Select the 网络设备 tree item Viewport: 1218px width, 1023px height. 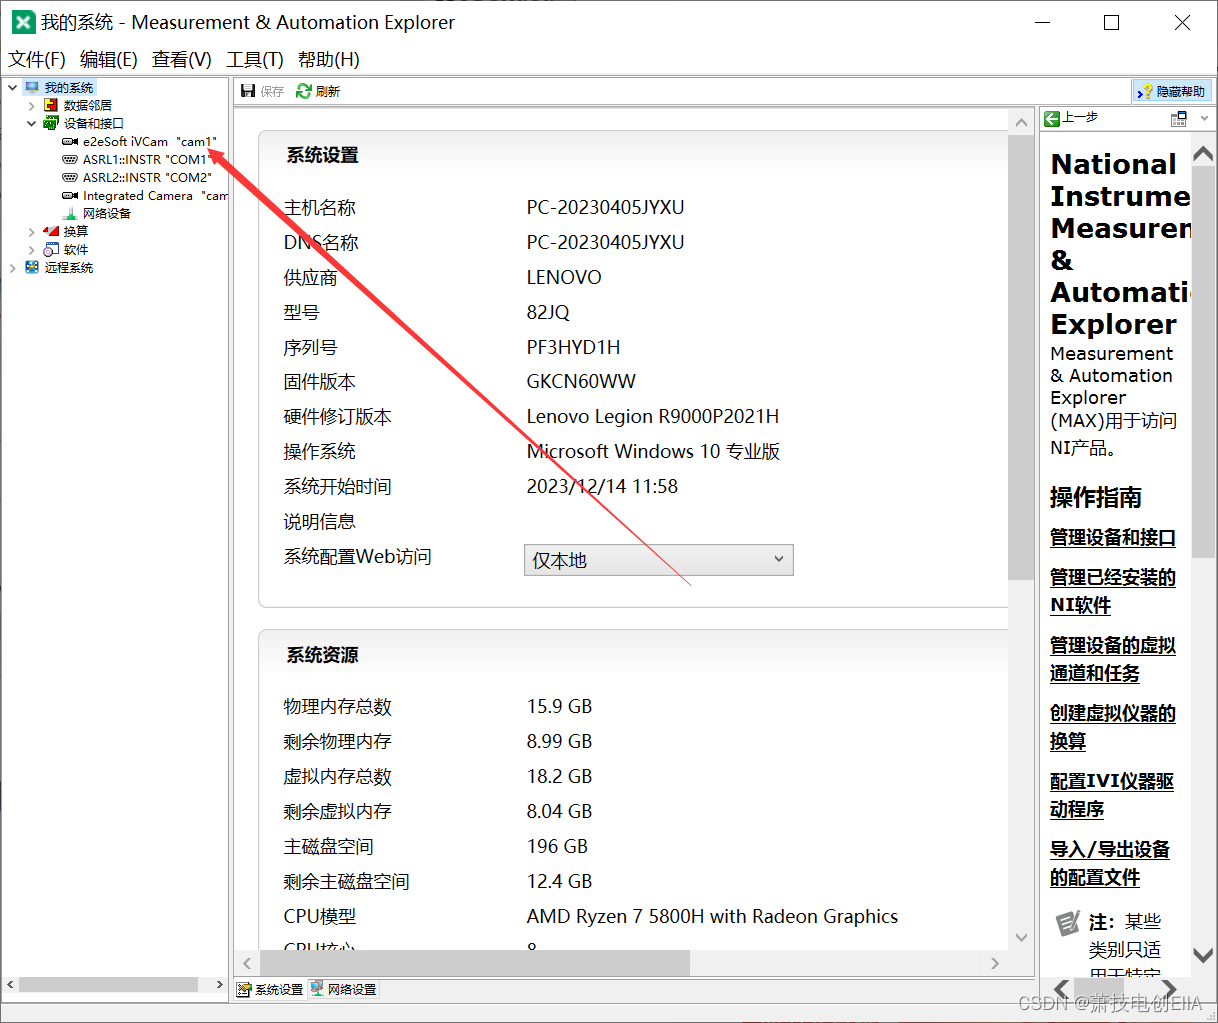pyautogui.click(x=107, y=214)
